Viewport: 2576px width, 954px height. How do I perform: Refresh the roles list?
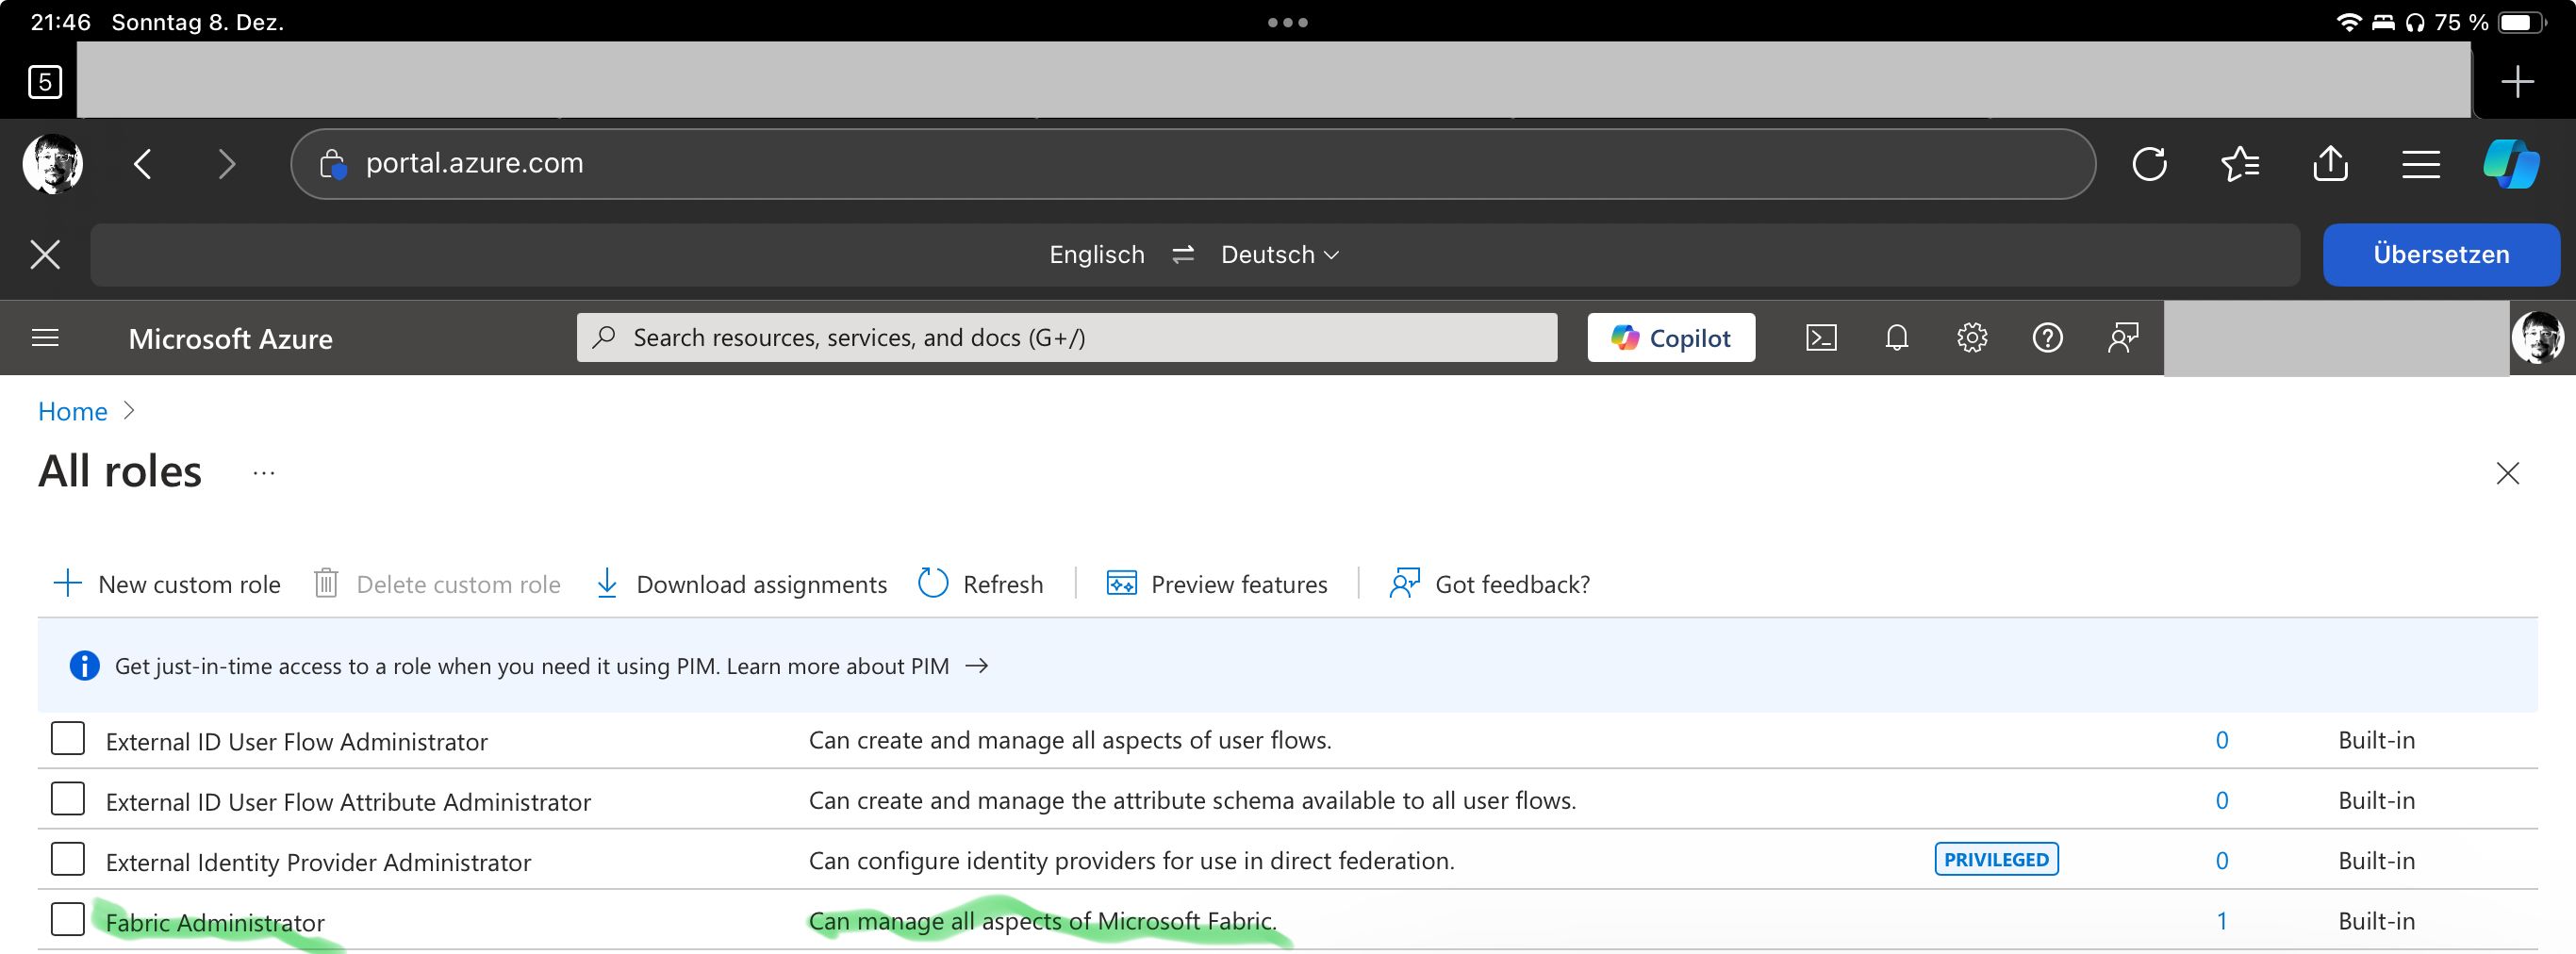(x=980, y=584)
